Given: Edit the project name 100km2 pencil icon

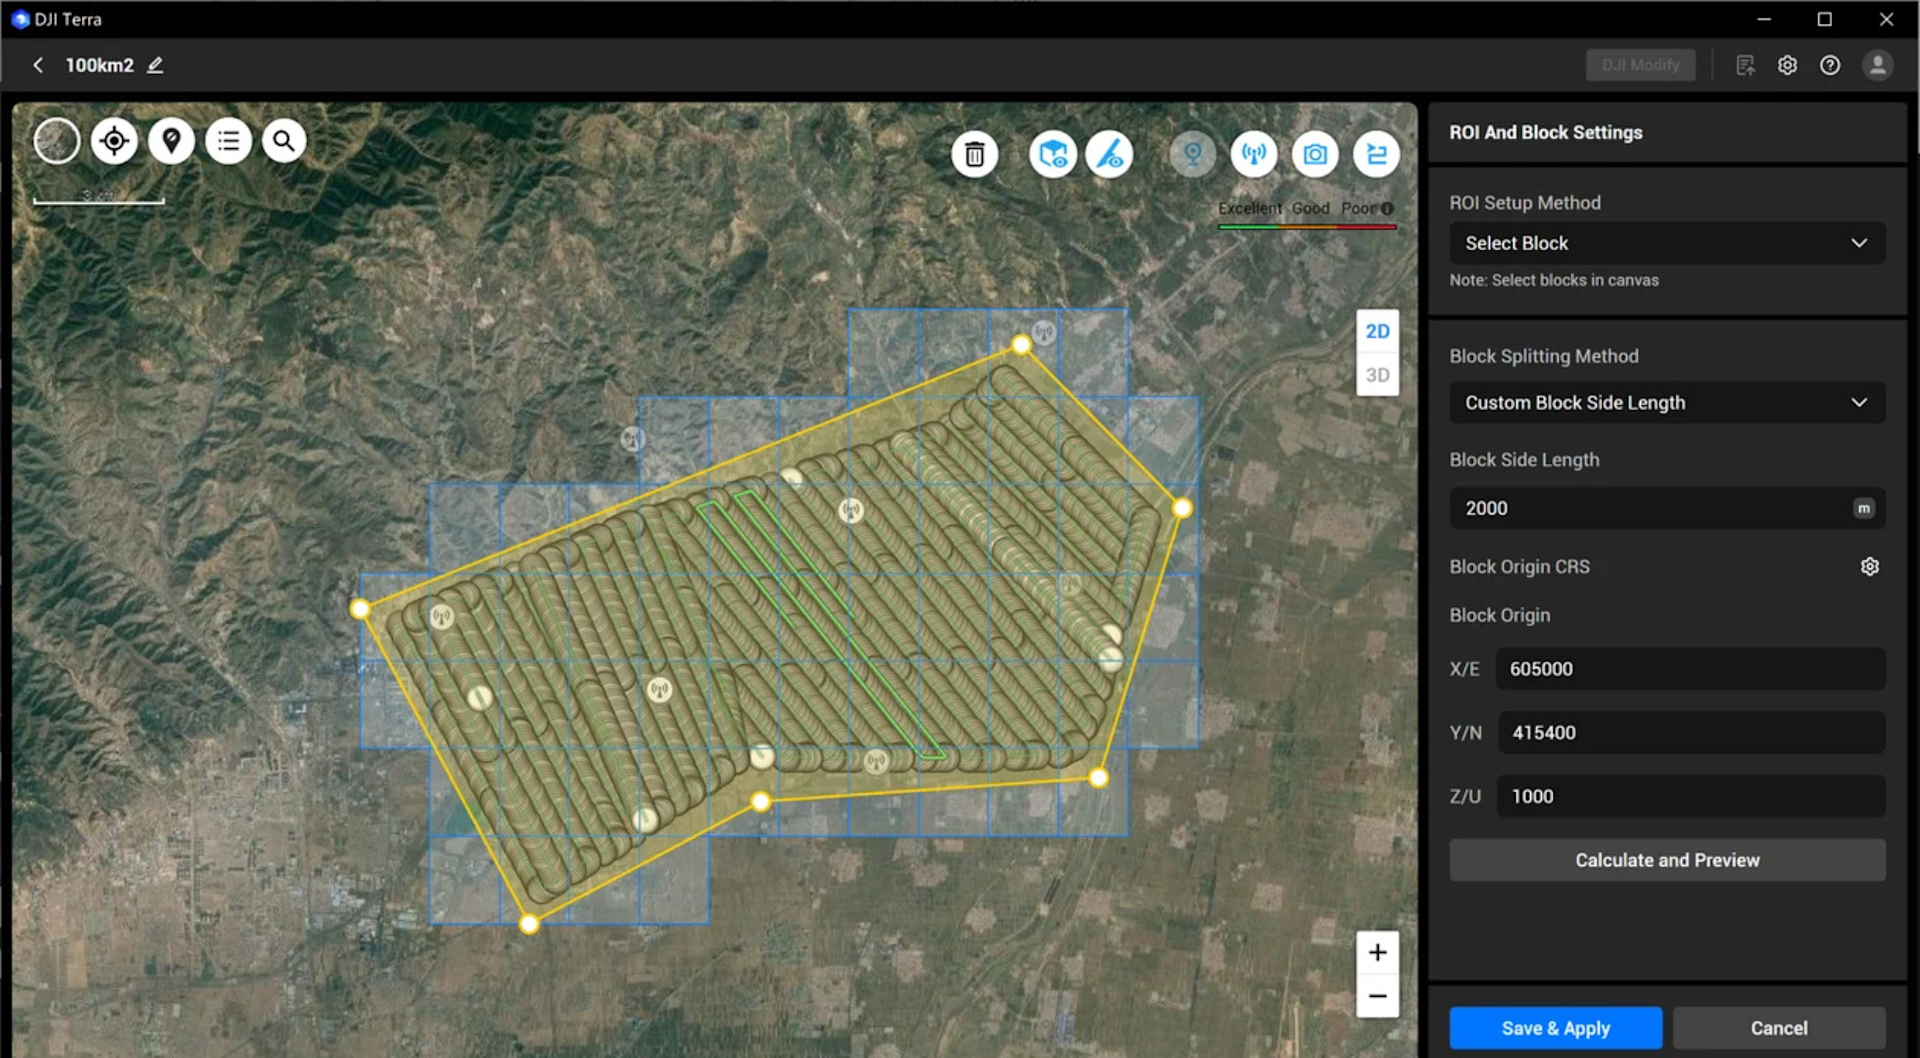Looking at the screenshot, I should [x=155, y=65].
